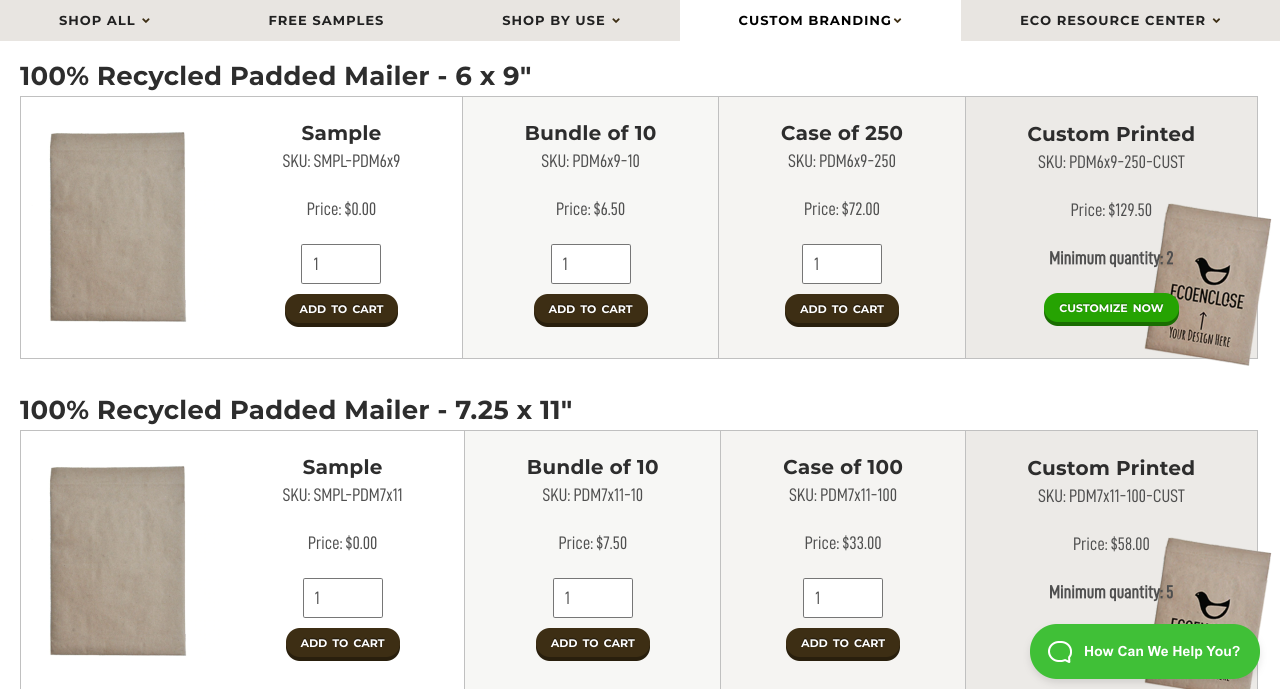Expand the Shop By Use menu
1280x689 pixels.
point(560,20)
